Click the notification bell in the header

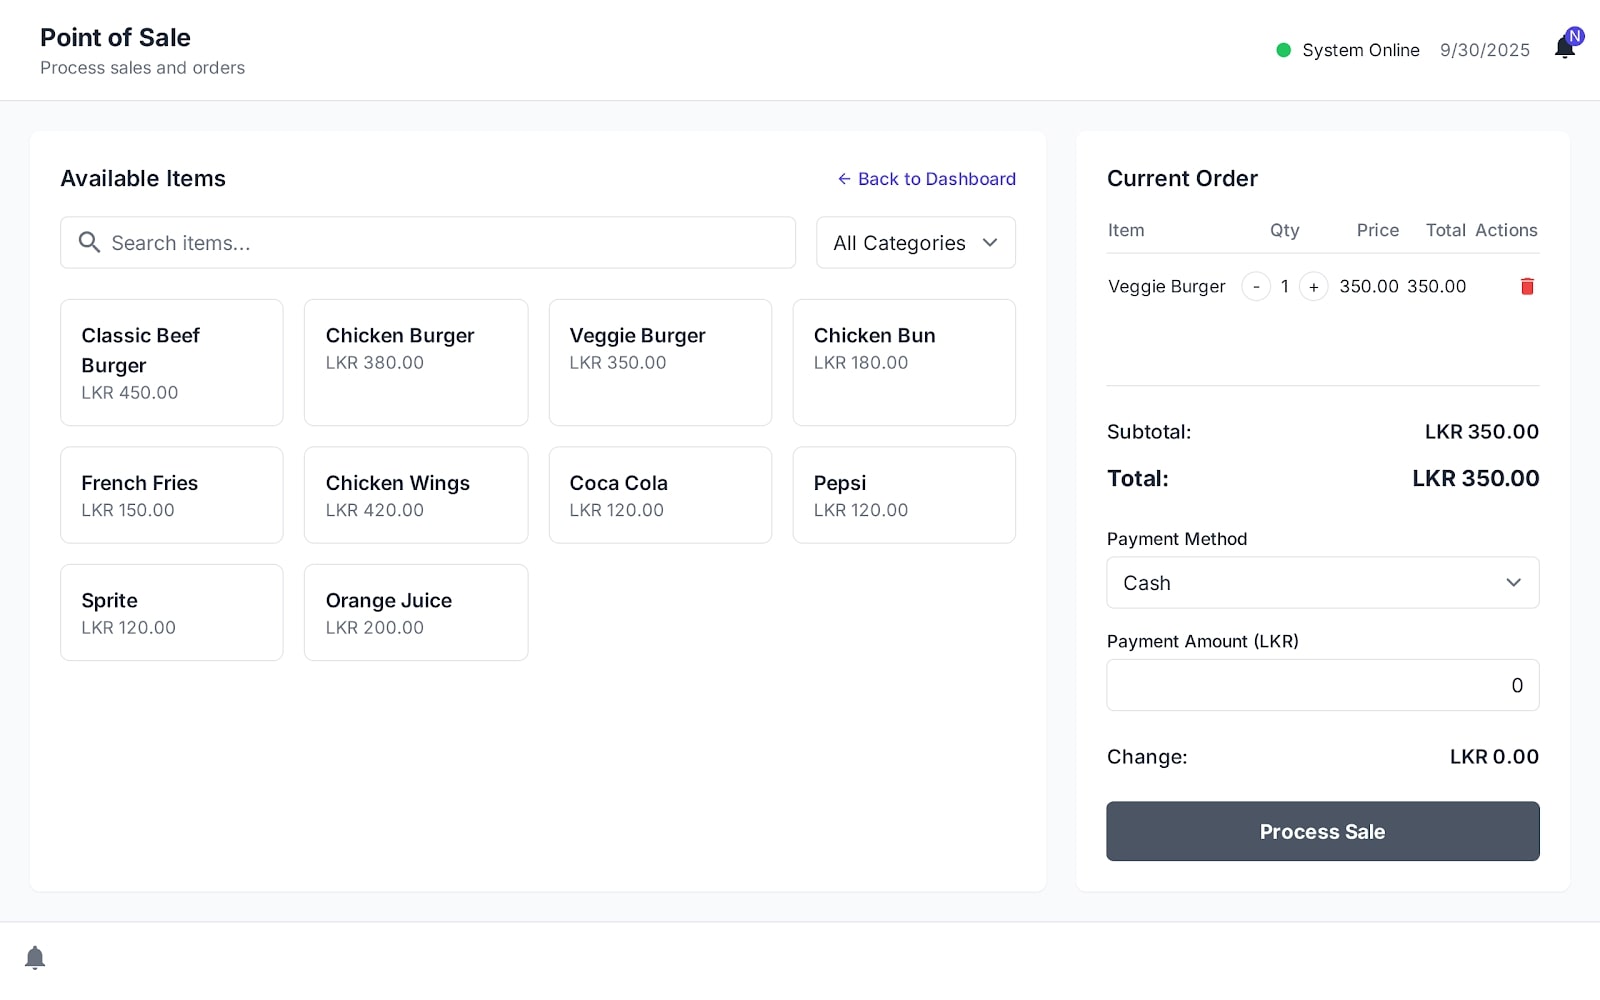click(x=1564, y=48)
